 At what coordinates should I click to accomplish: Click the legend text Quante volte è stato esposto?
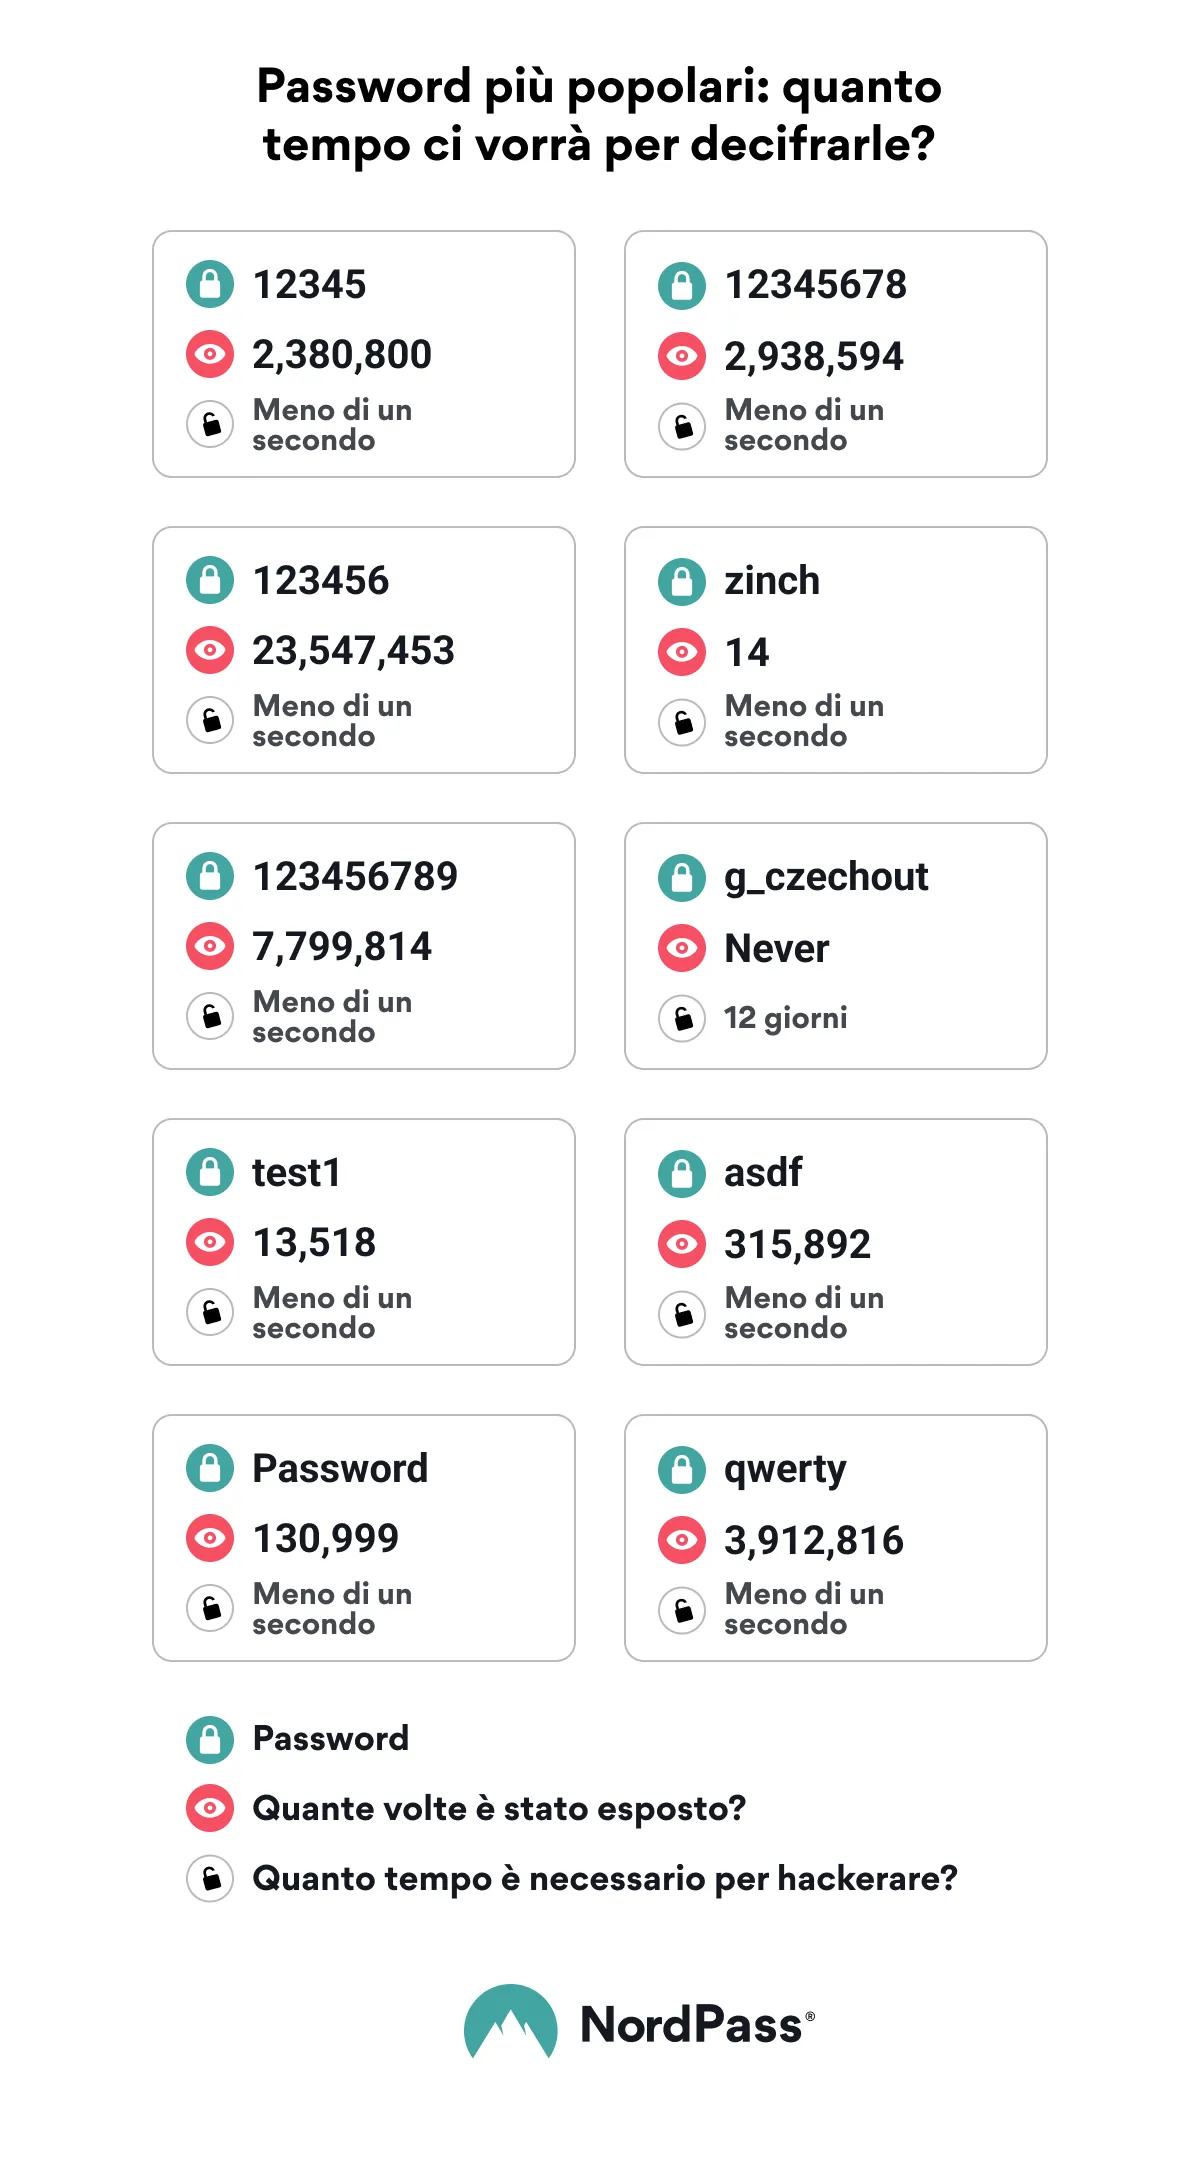pyautogui.click(x=499, y=1809)
